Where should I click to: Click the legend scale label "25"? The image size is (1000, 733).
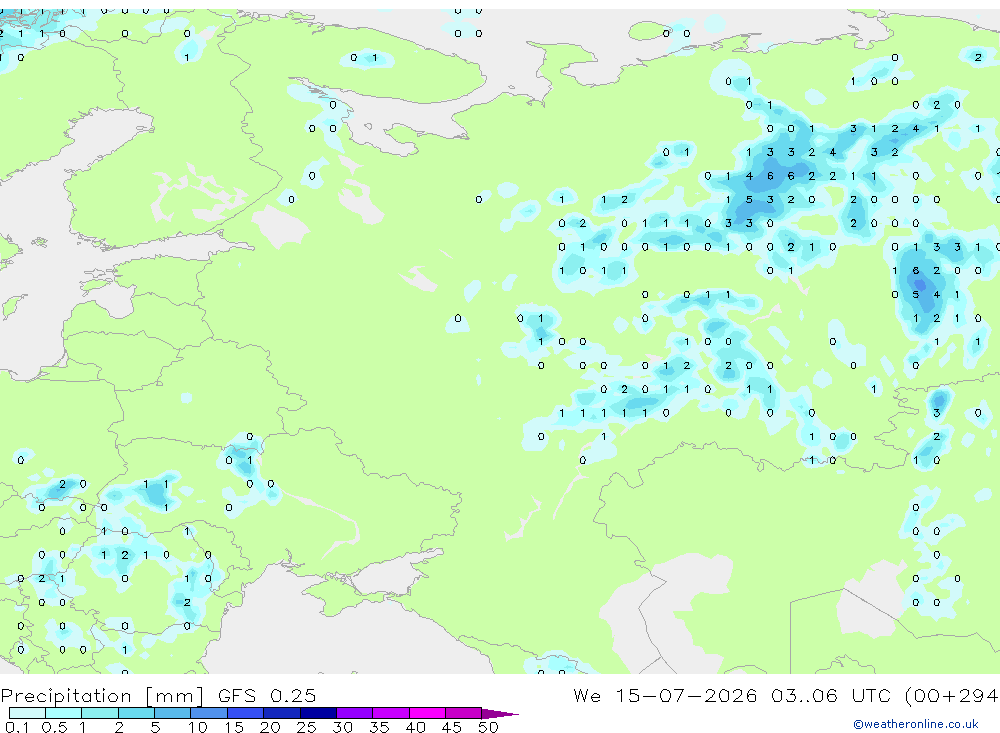coord(307,727)
